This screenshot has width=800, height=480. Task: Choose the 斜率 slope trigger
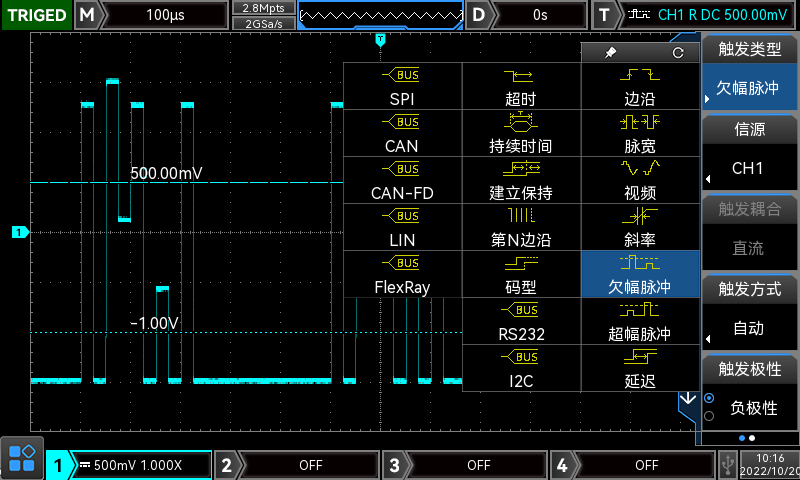(640, 228)
